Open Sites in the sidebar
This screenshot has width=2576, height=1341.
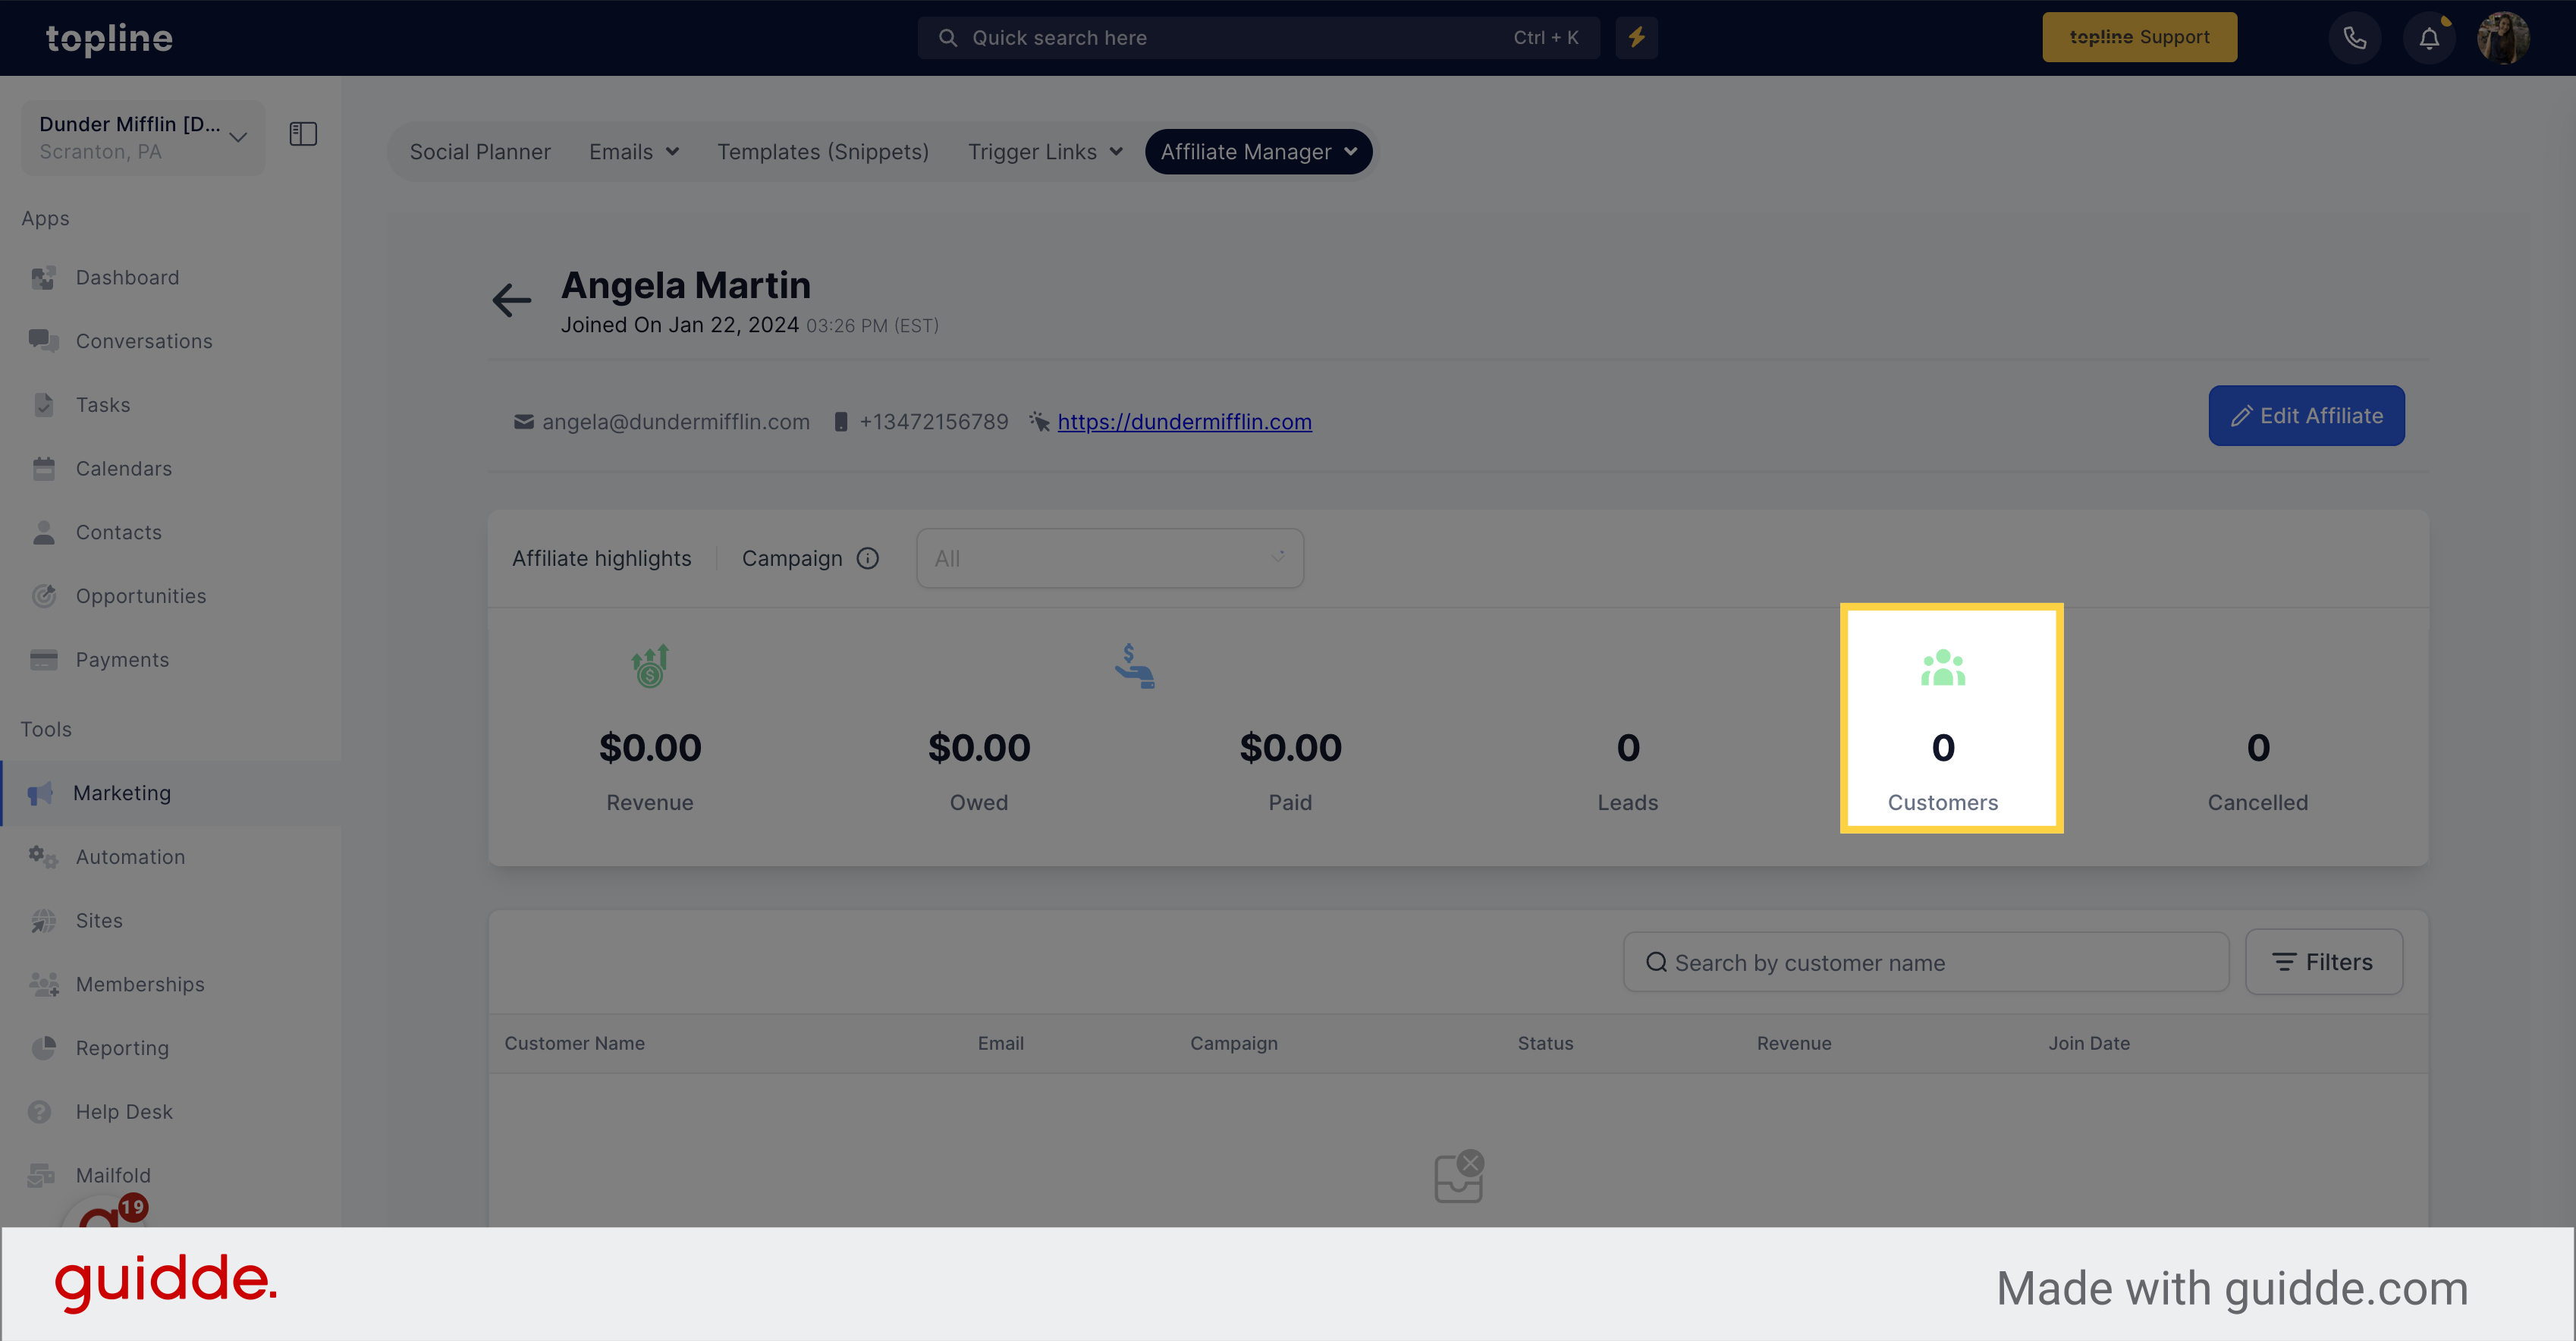99,921
